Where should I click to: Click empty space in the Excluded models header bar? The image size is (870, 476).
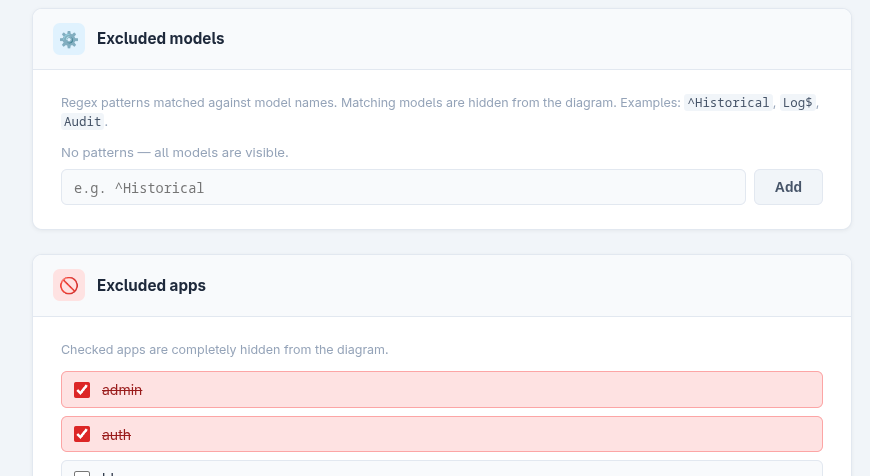(550, 39)
